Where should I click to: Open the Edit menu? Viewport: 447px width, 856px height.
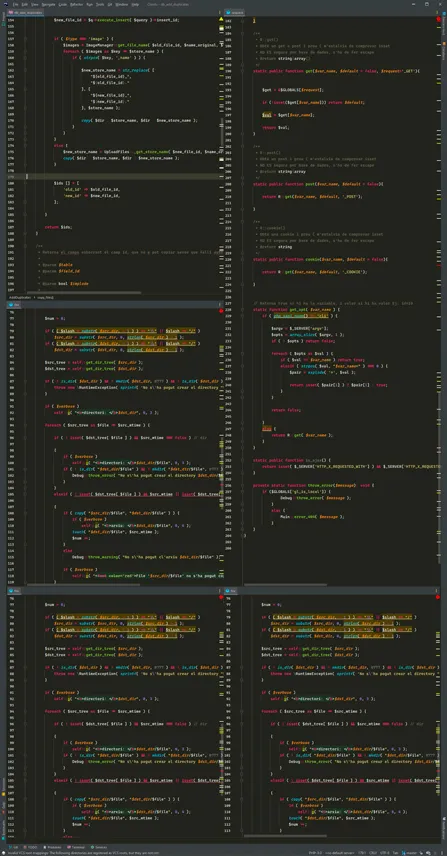tap(25, 4)
